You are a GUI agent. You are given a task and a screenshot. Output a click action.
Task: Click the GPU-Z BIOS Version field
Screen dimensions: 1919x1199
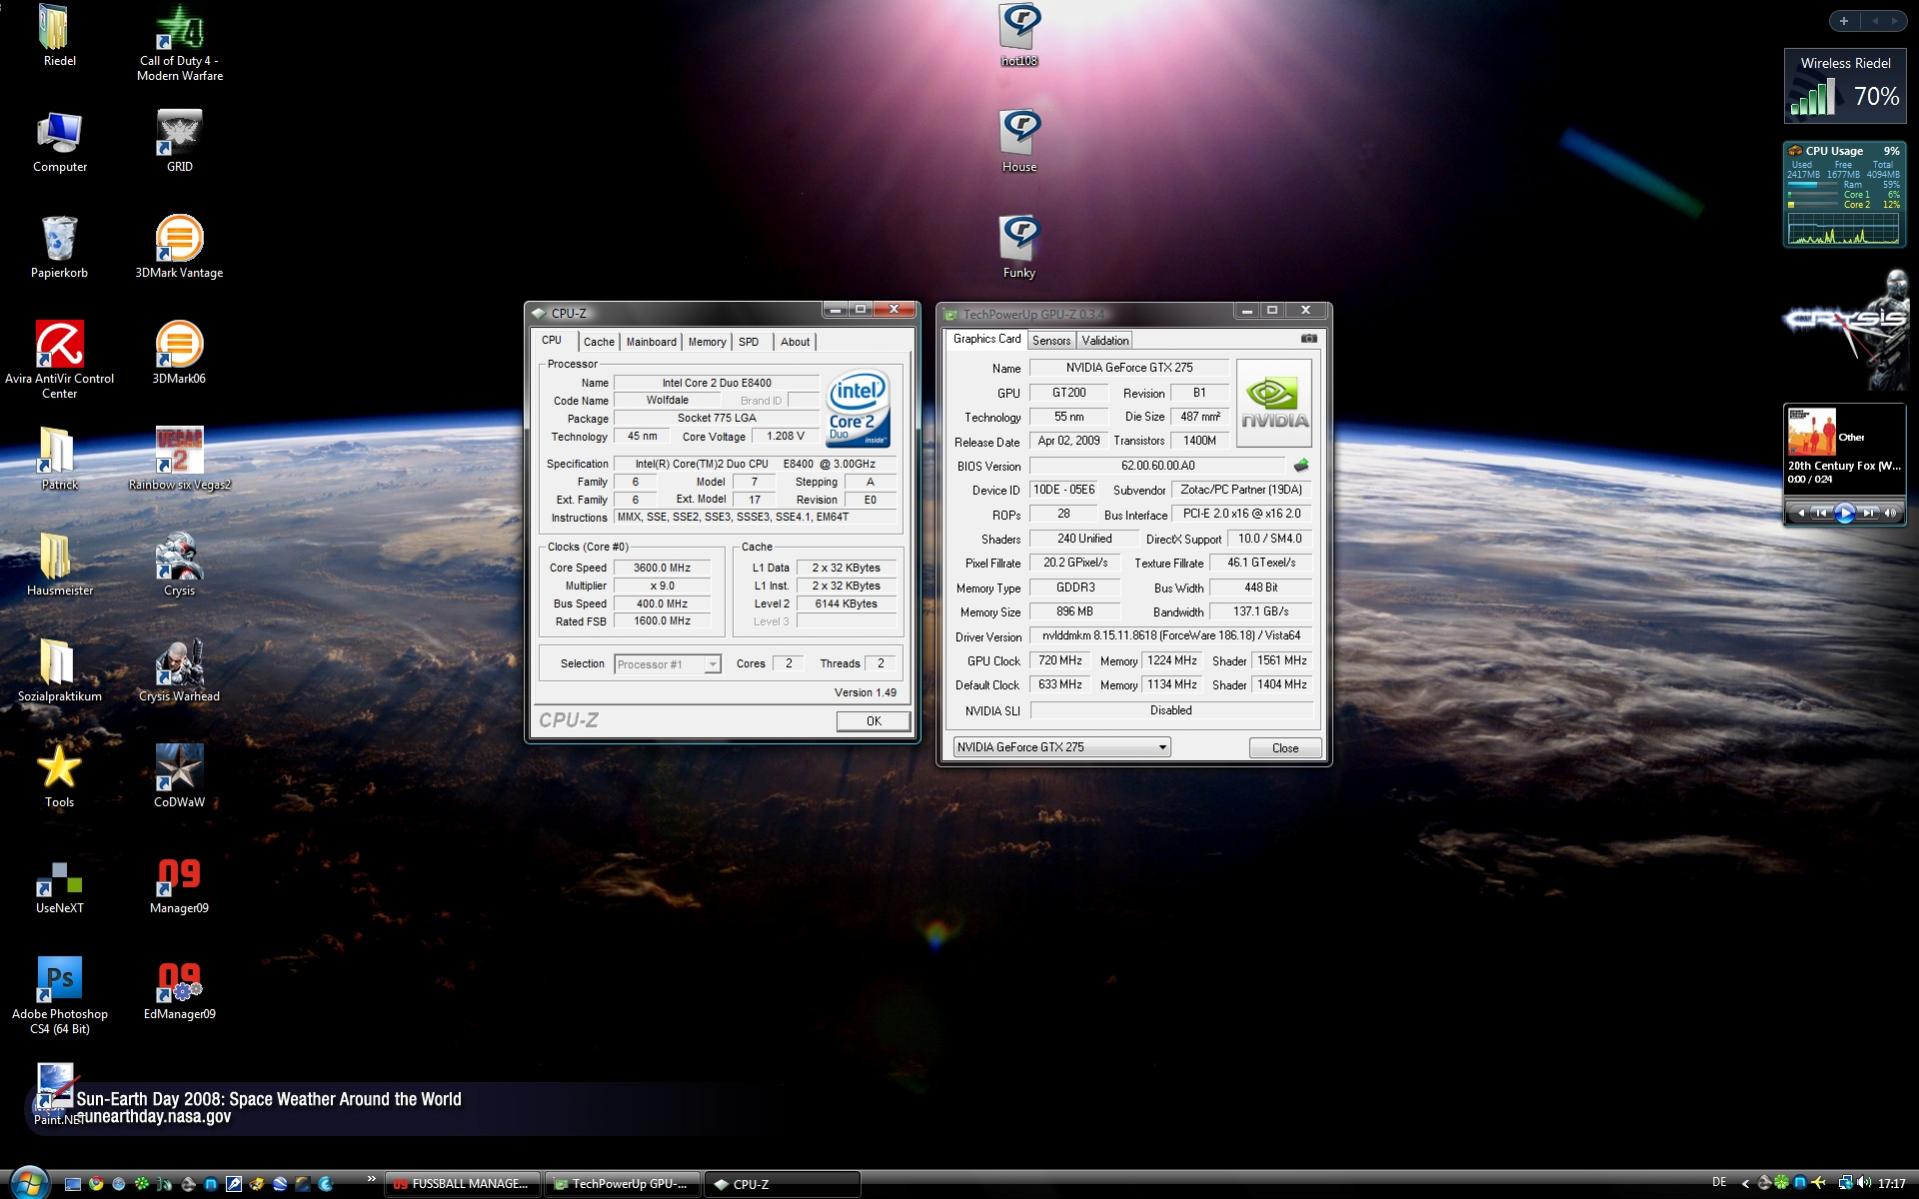coord(1157,466)
